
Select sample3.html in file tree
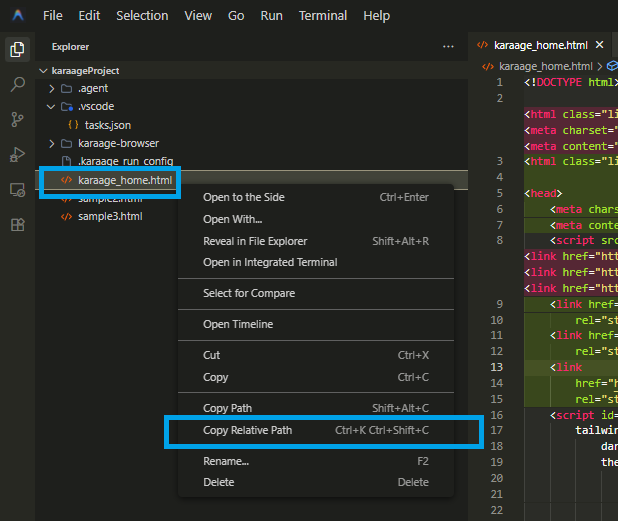click(112, 216)
